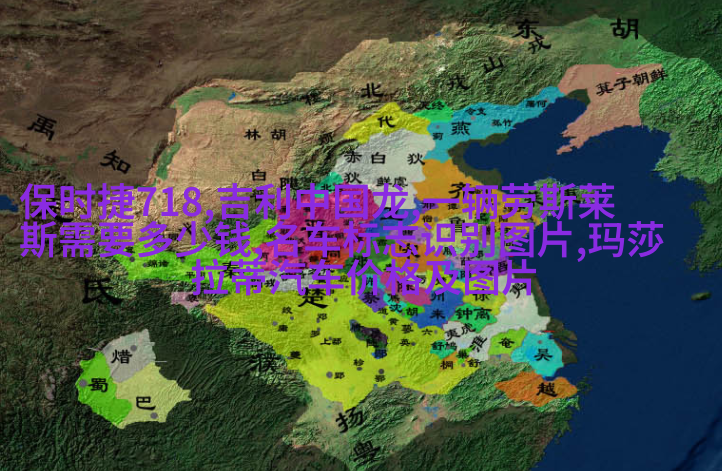Image resolution: width=722 pixels, height=471 pixels.
Task: Click the 桐 label
Action: [x=446, y=365]
